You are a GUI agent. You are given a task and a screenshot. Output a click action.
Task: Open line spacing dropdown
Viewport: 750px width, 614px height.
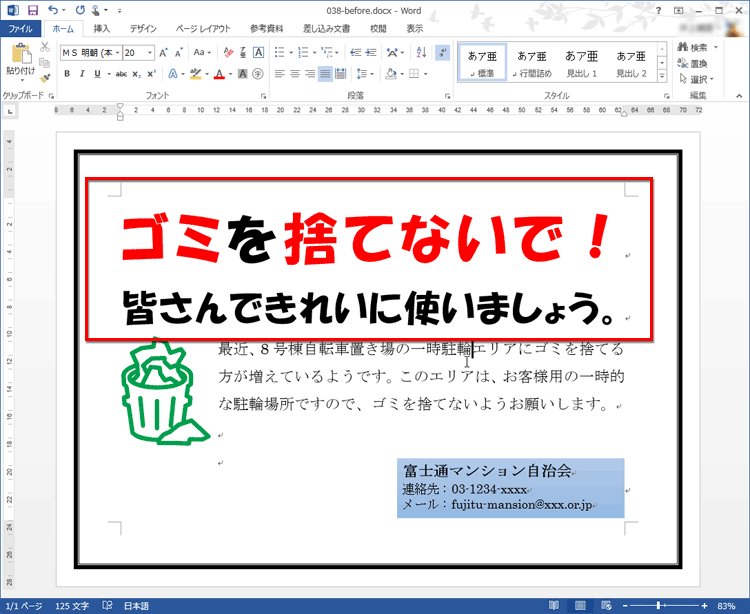[365, 74]
